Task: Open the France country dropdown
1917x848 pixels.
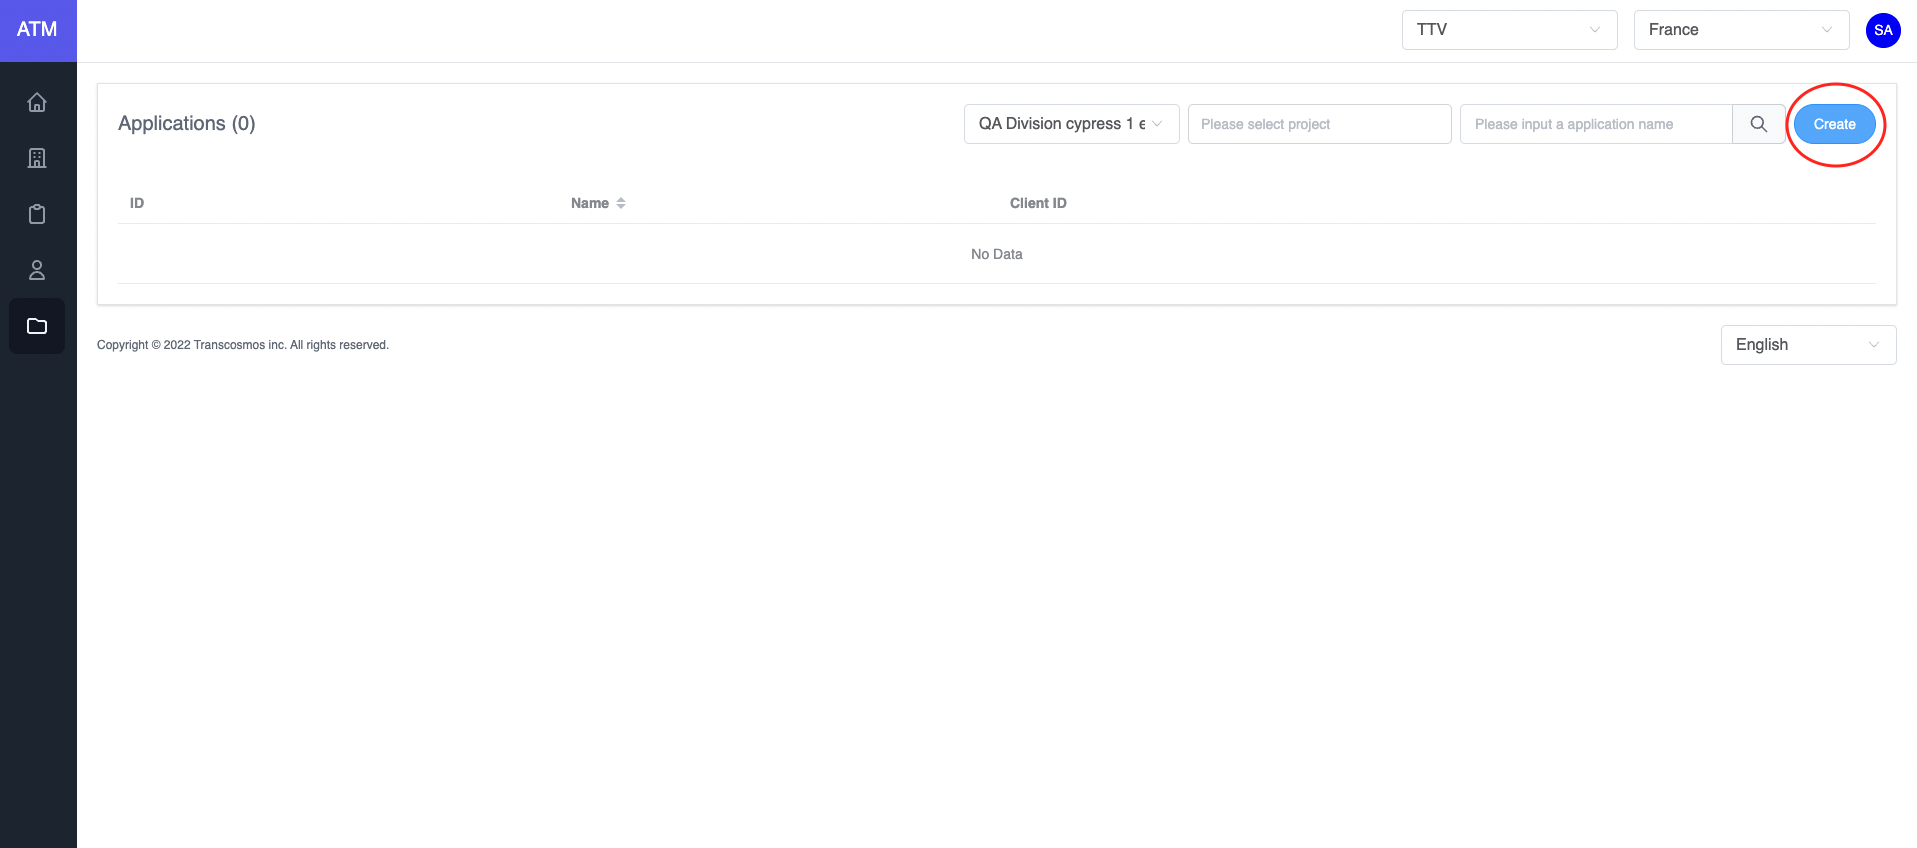Action: click(x=1740, y=30)
